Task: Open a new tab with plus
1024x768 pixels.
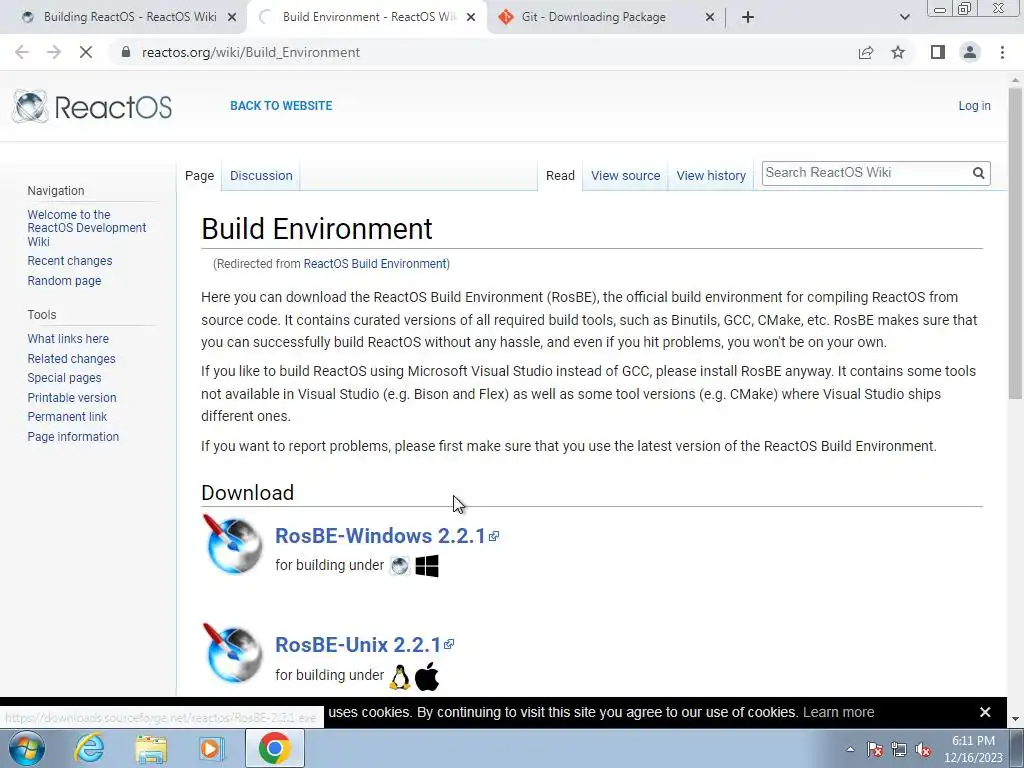Action: pyautogui.click(x=748, y=17)
